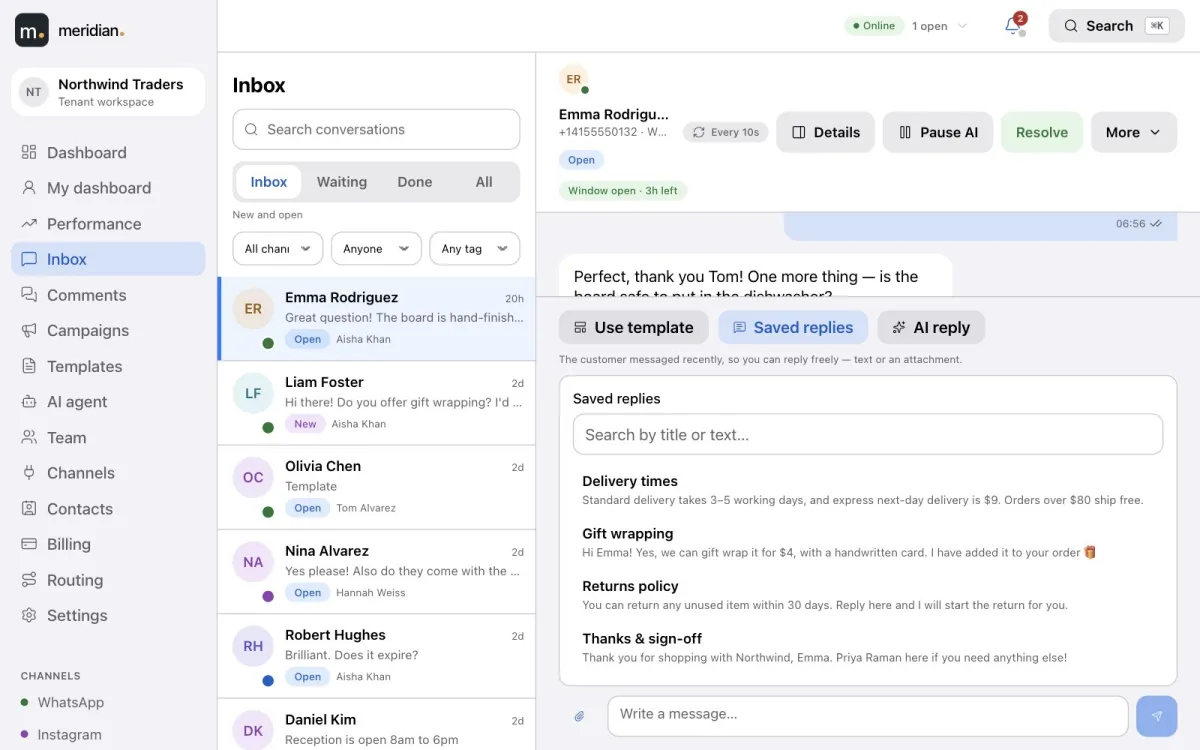Screen dimensions: 1200x750
Task: Open Templates from the sidebar
Action: [108, 366]
